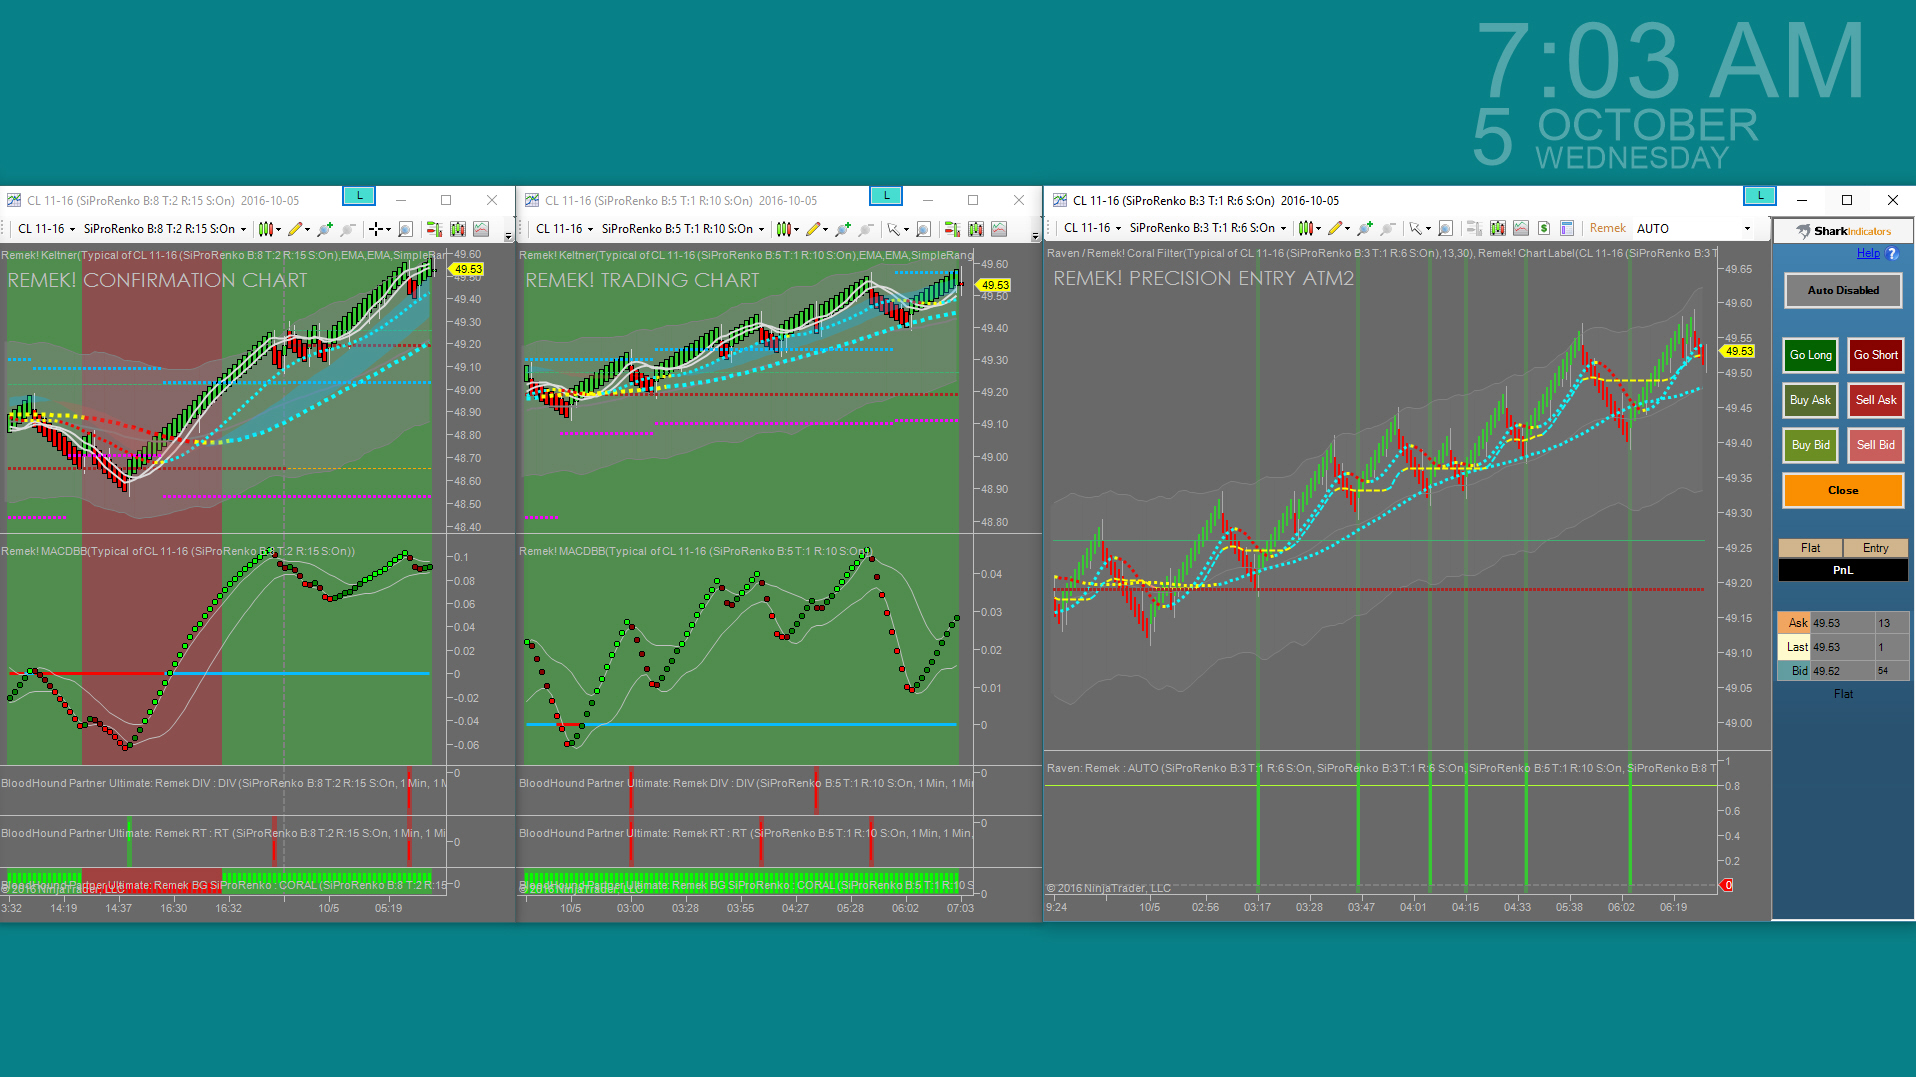Open Indicators icon in Precision Entry chart

tap(1521, 228)
